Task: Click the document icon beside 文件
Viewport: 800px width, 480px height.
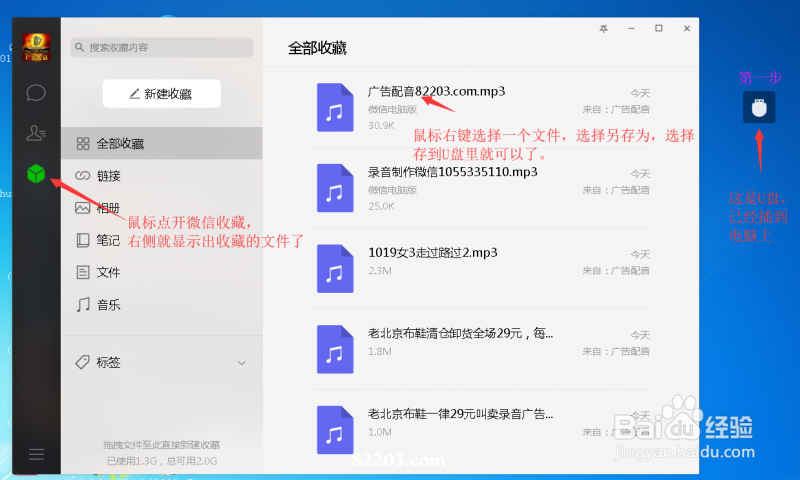Action: (x=83, y=272)
